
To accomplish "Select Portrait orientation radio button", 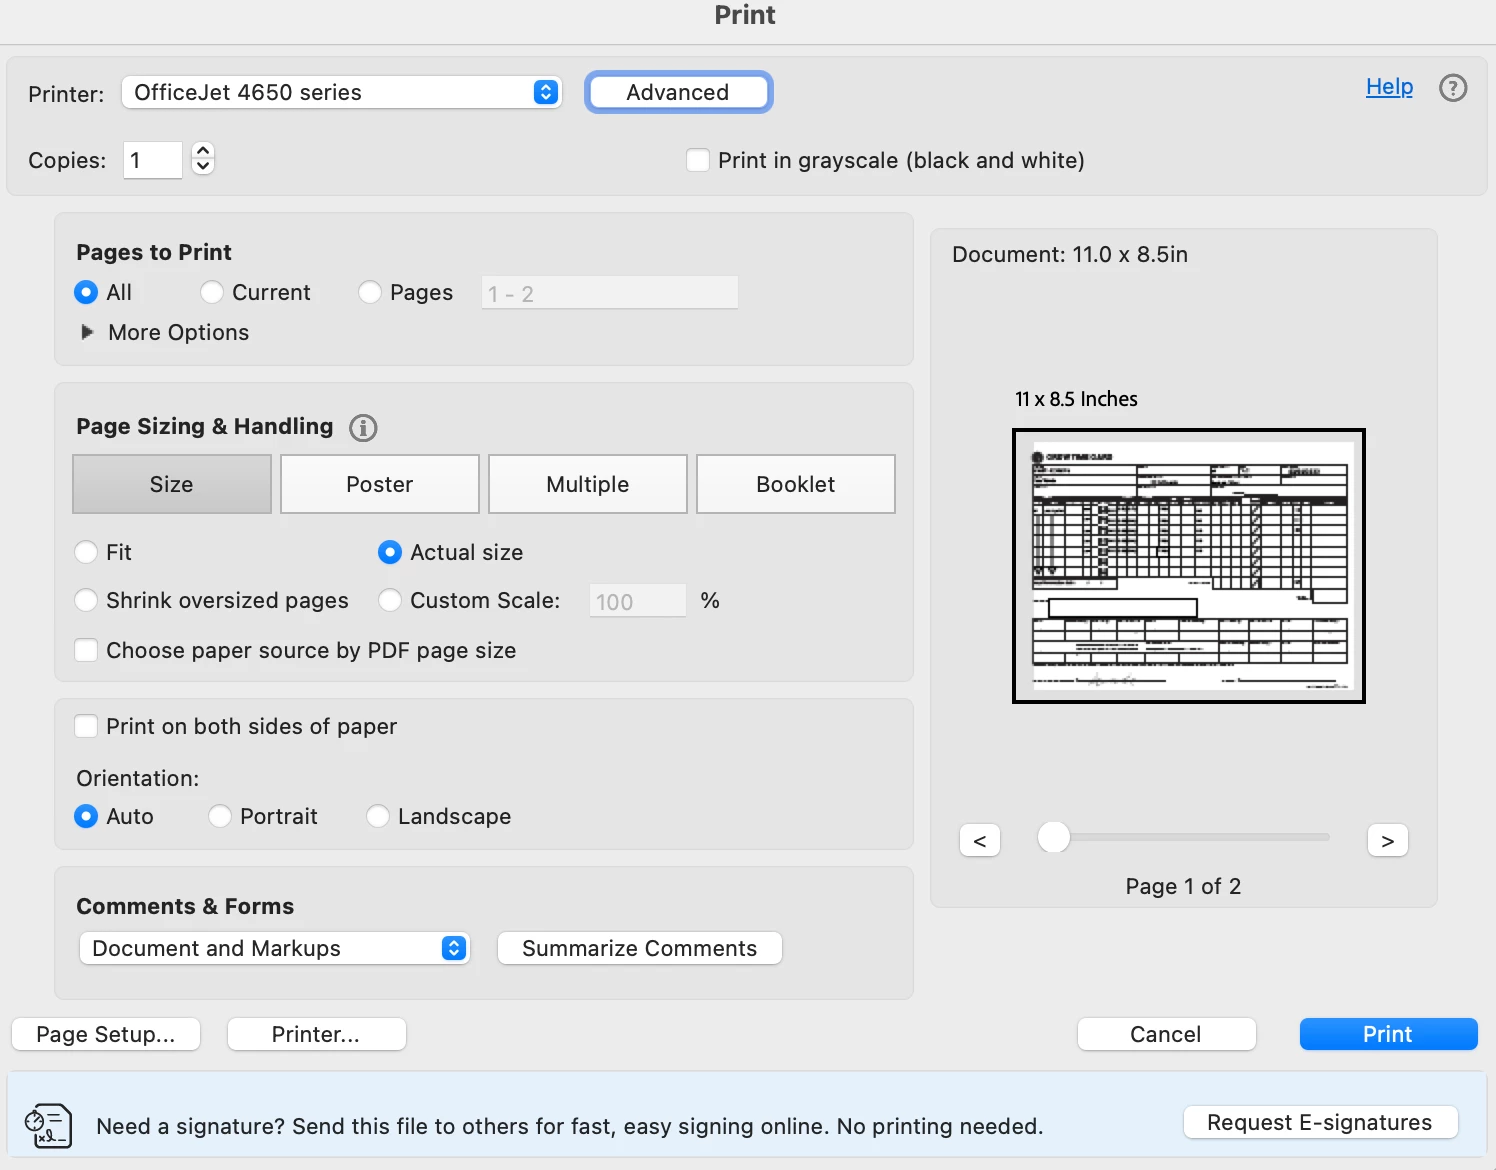I will tap(220, 816).
